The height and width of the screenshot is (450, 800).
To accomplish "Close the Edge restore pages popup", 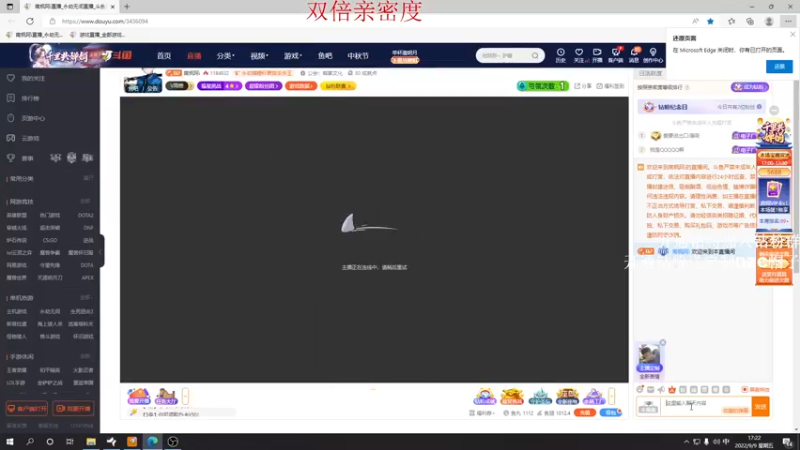I will (x=792, y=34).
